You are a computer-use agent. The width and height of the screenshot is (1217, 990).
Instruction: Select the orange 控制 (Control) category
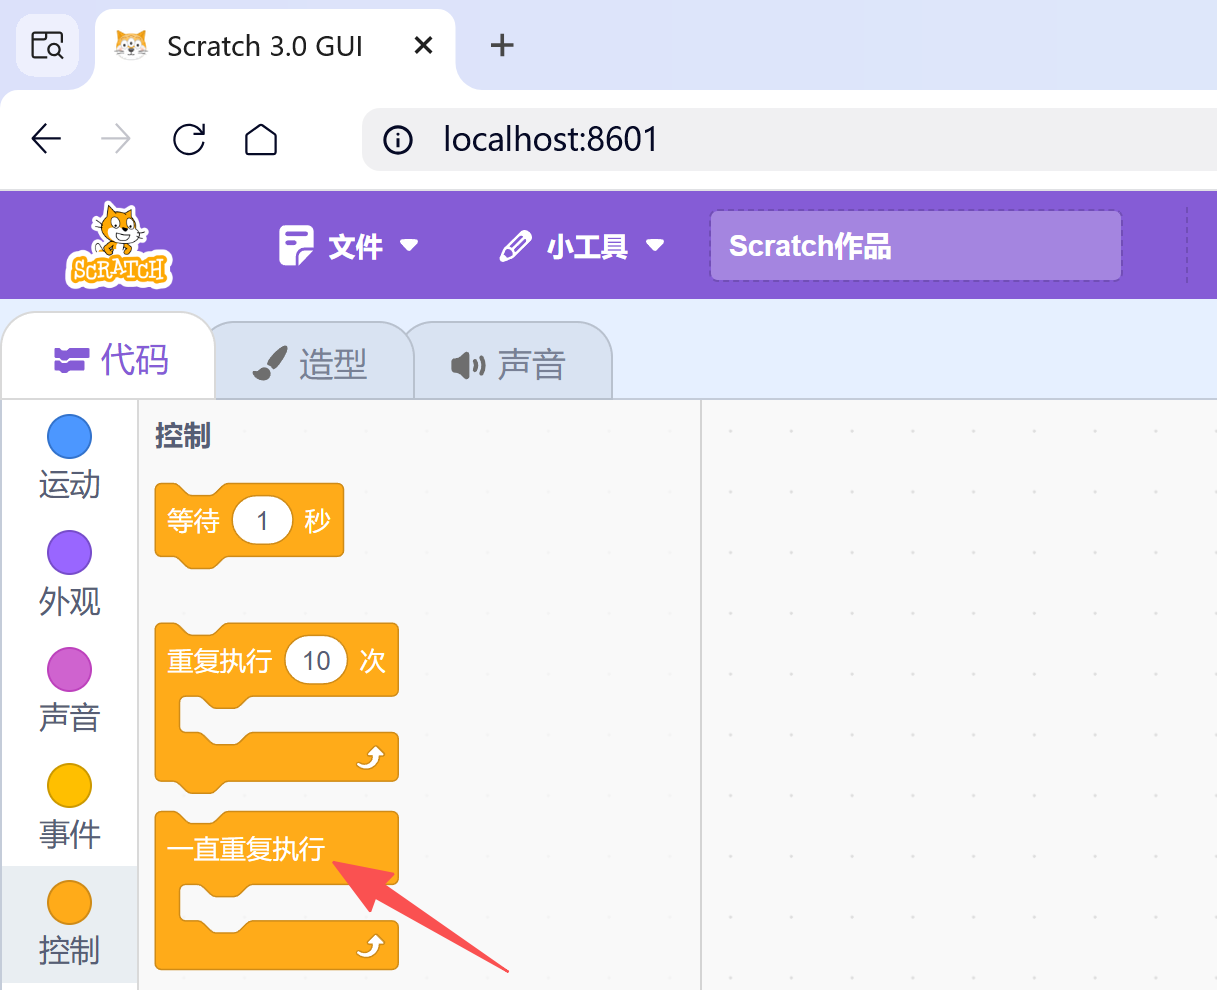[x=69, y=923]
